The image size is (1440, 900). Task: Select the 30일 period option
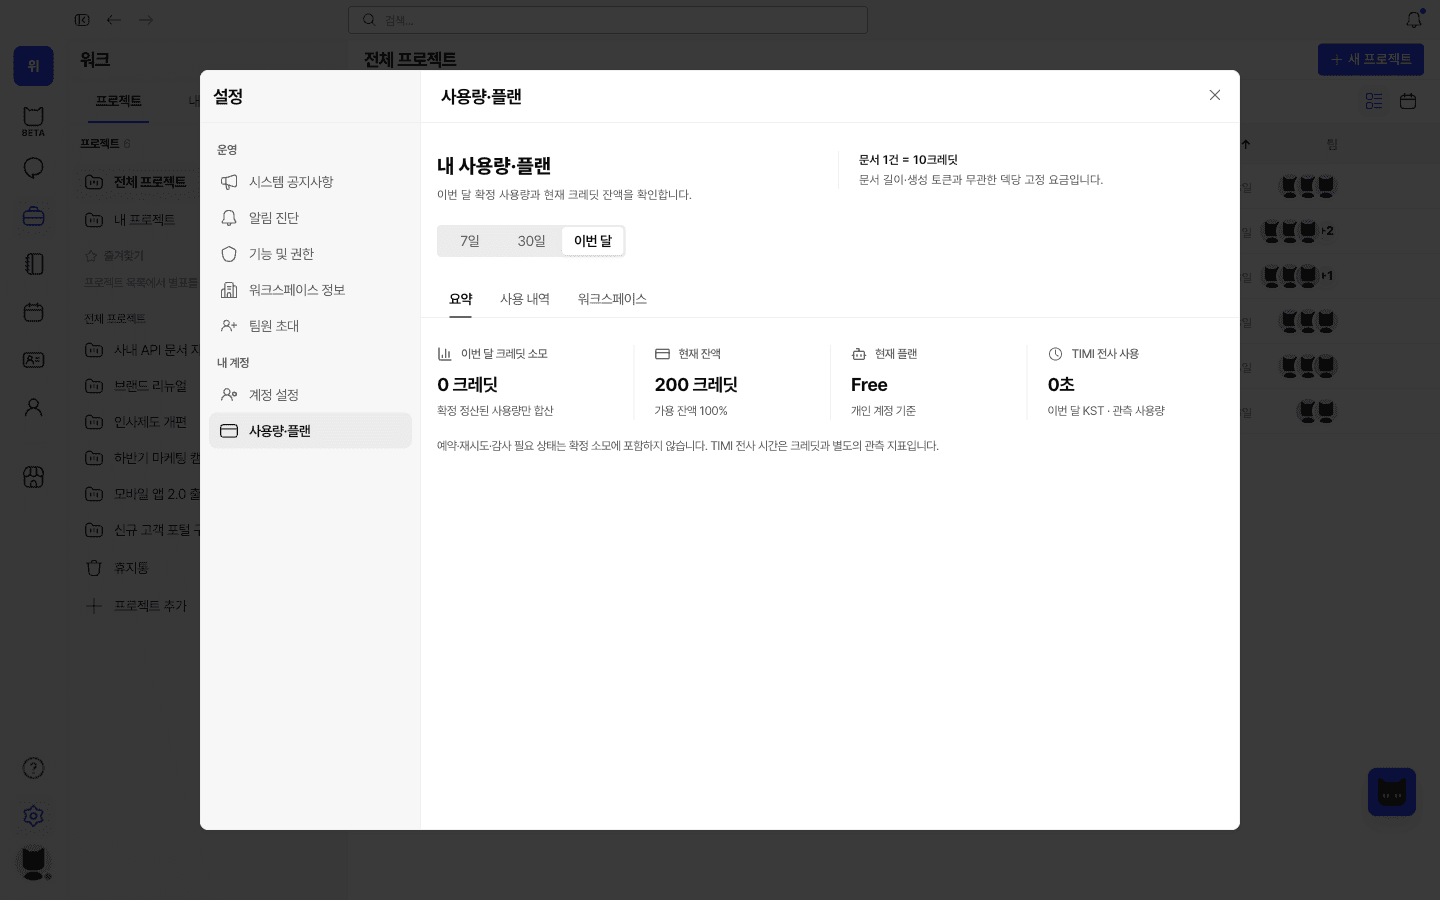point(531,241)
